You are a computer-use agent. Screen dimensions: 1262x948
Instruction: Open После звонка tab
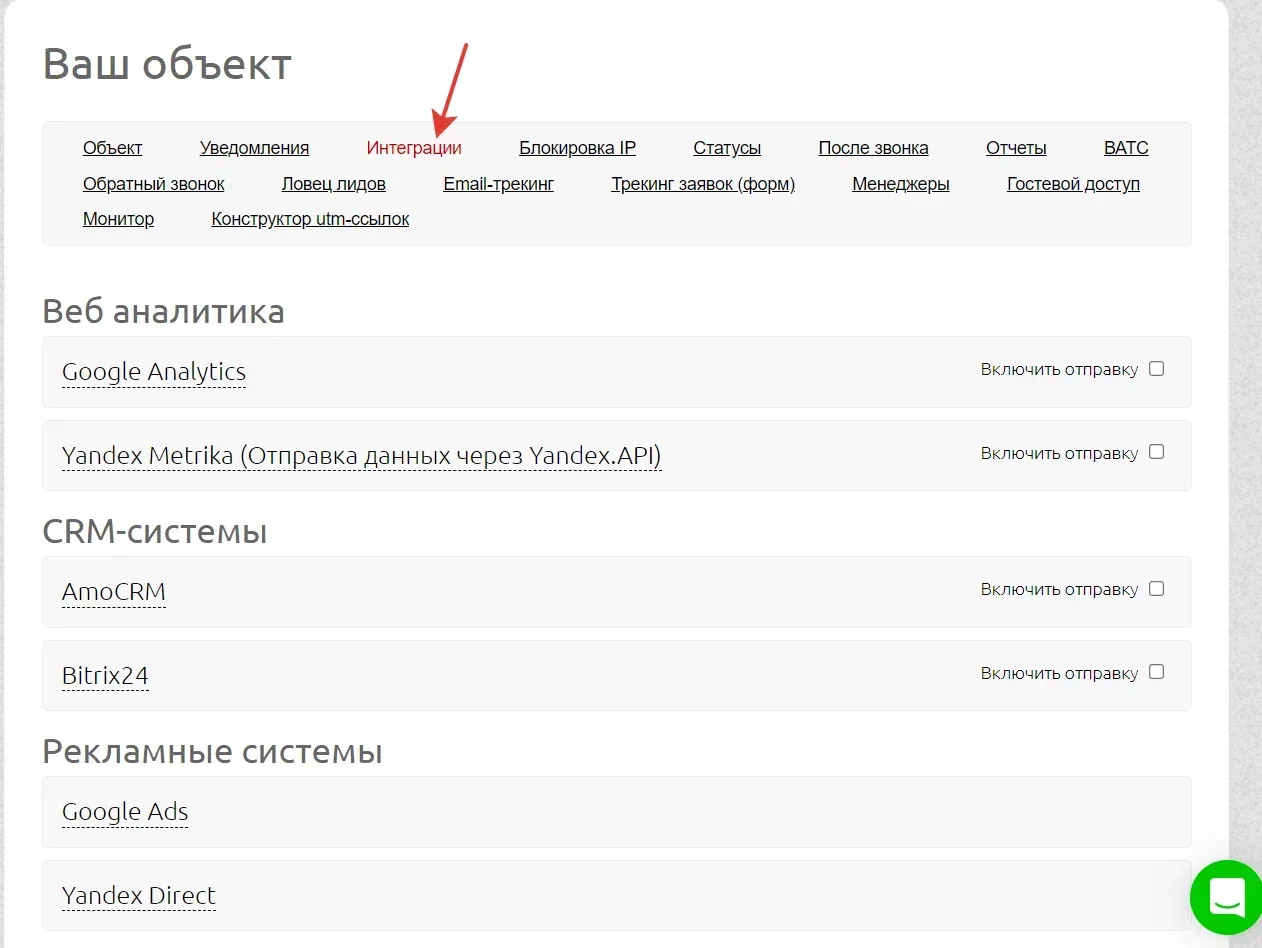point(873,148)
